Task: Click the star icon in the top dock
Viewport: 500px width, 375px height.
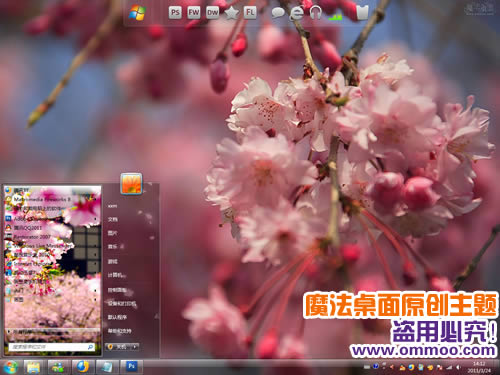Action: tap(232, 13)
